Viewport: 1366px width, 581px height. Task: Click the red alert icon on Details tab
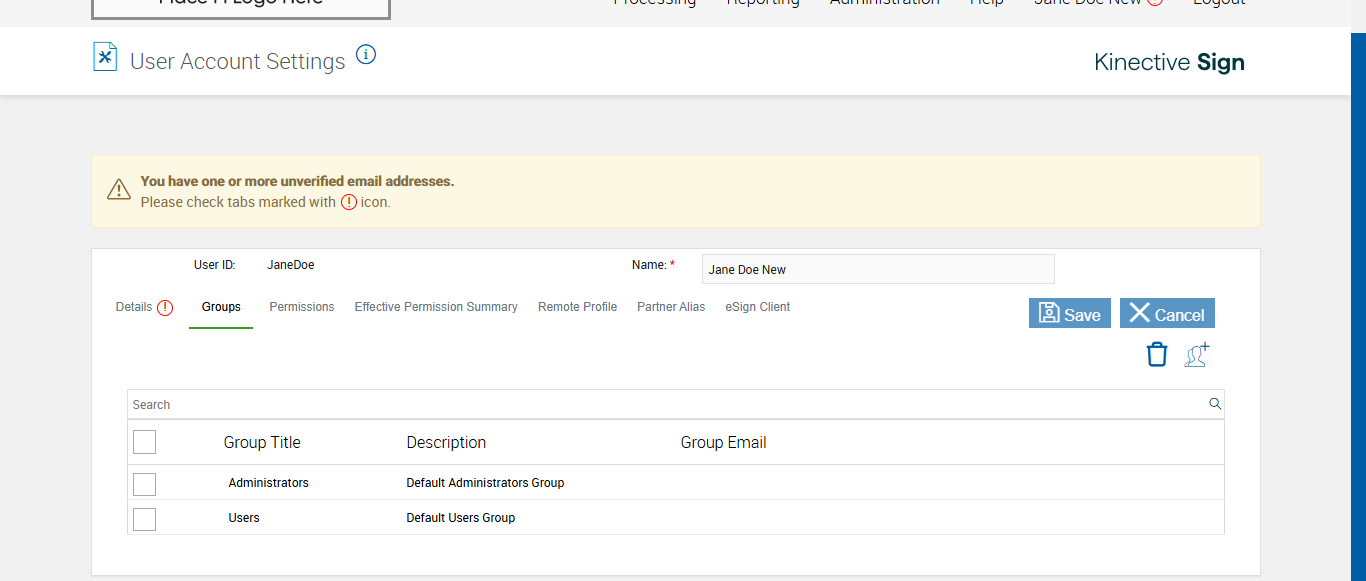pyautogui.click(x=165, y=308)
